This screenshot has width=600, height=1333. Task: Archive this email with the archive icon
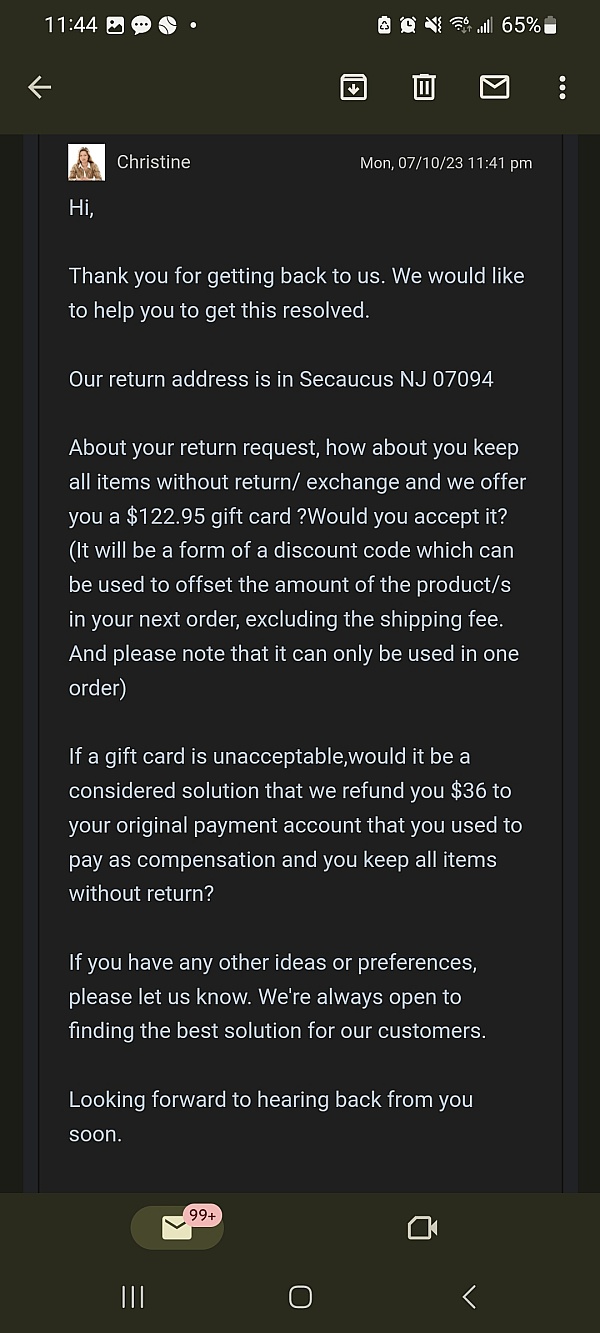point(353,88)
